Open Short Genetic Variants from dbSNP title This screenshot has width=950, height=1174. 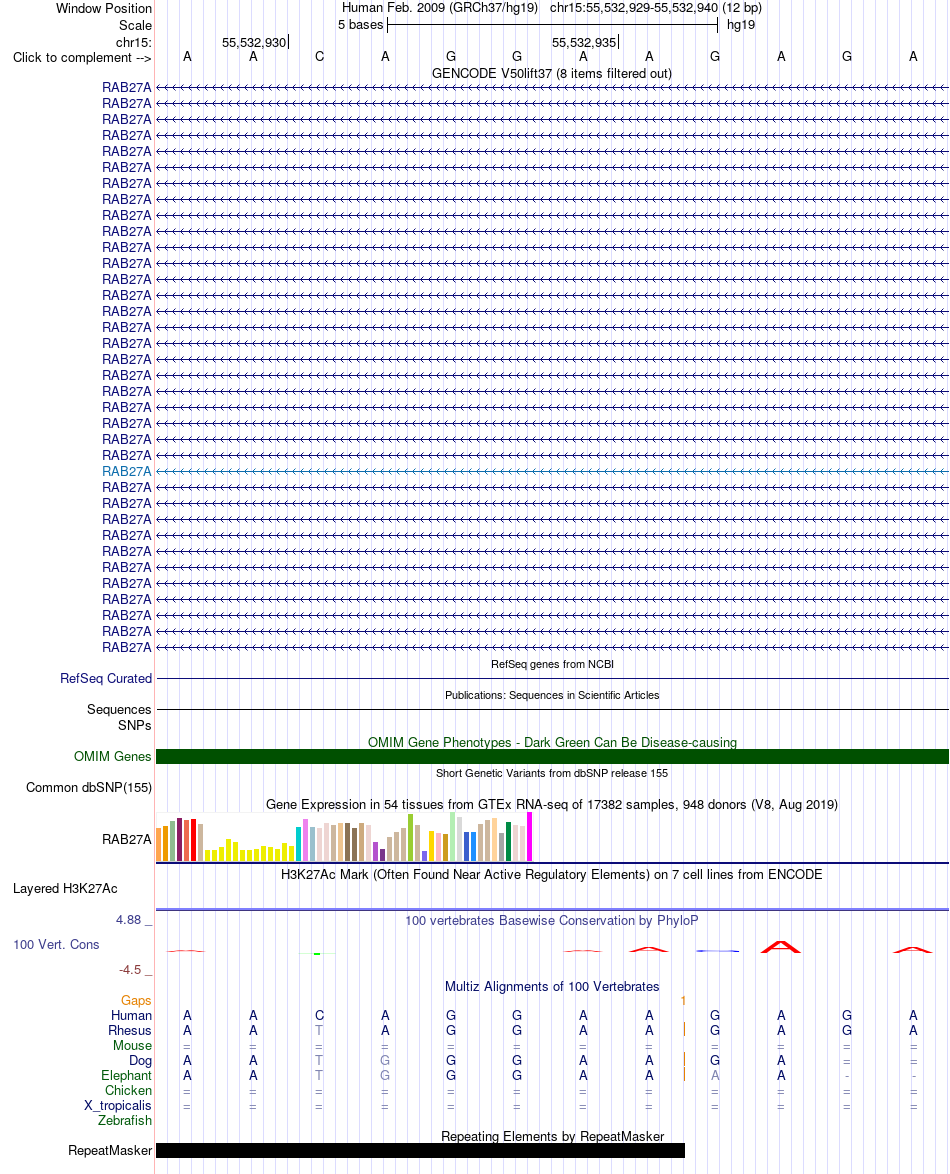click(x=552, y=773)
